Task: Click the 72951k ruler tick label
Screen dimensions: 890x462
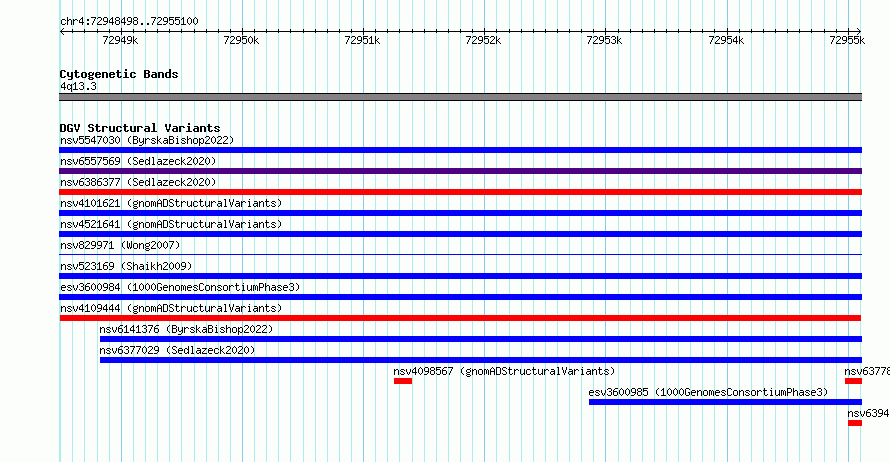Action: pyautogui.click(x=362, y=40)
